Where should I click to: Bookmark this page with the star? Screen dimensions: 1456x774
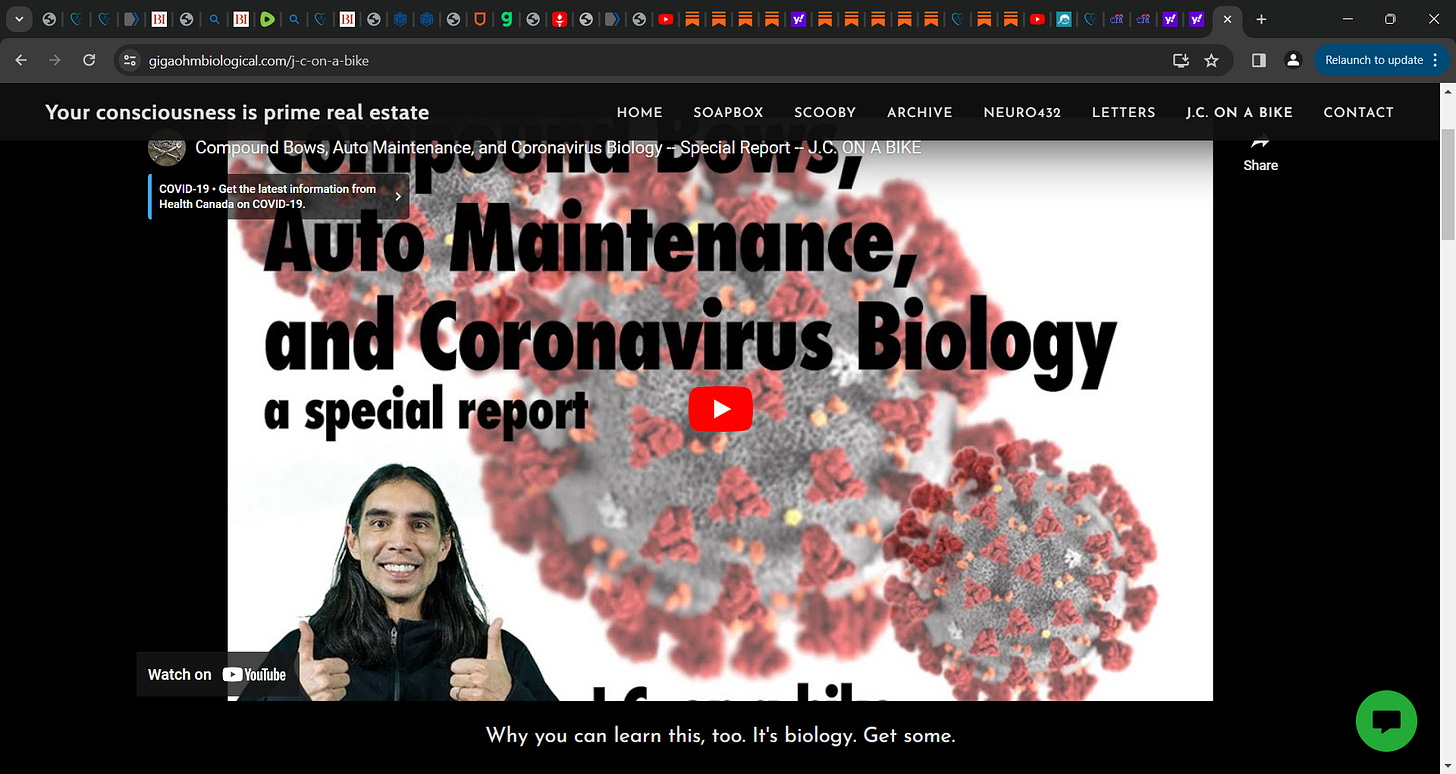[x=1211, y=60]
